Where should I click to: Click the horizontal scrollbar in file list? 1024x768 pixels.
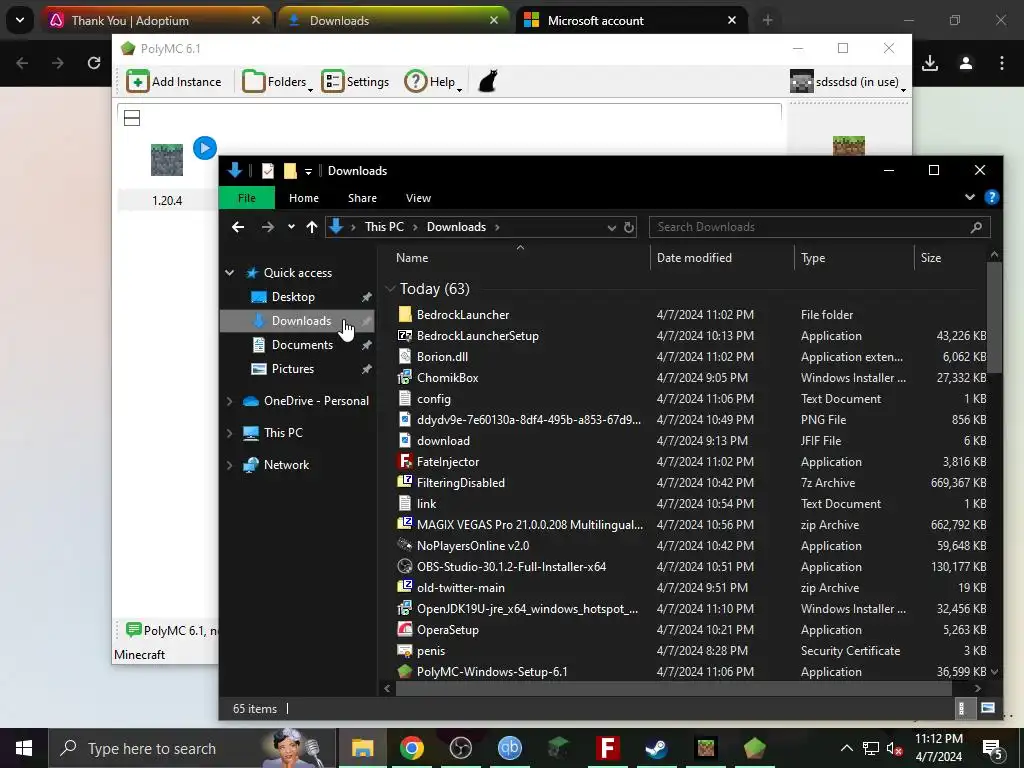point(673,688)
